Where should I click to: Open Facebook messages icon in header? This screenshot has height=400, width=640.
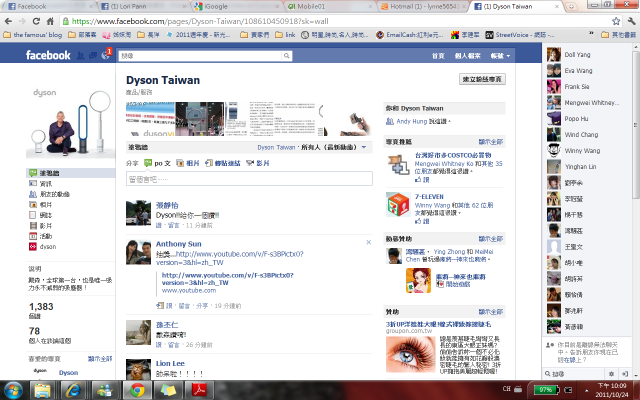[x=93, y=55]
